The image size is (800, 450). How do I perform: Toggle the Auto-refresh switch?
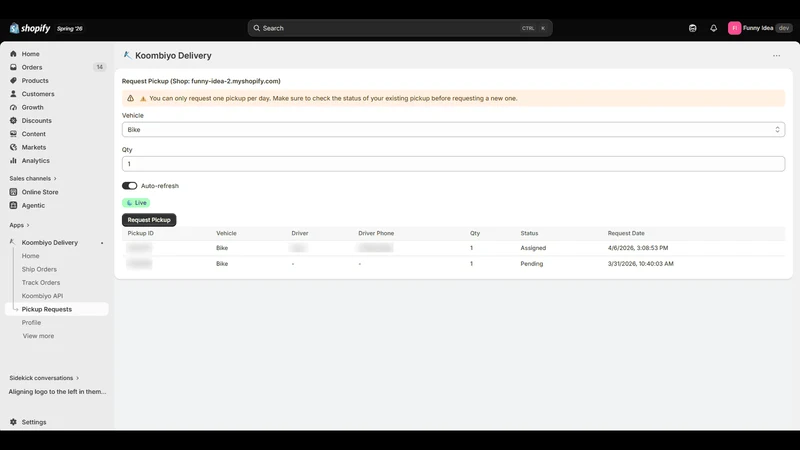click(129, 186)
